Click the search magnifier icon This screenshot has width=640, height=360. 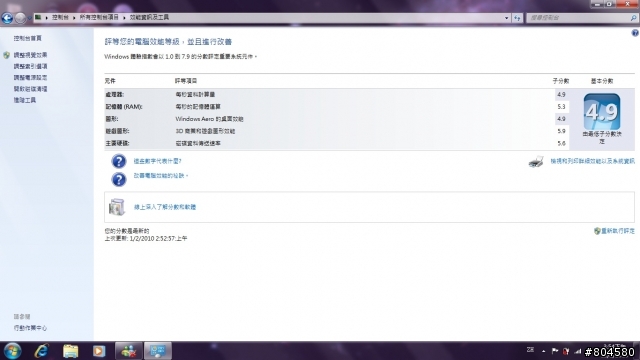(x=633, y=18)
